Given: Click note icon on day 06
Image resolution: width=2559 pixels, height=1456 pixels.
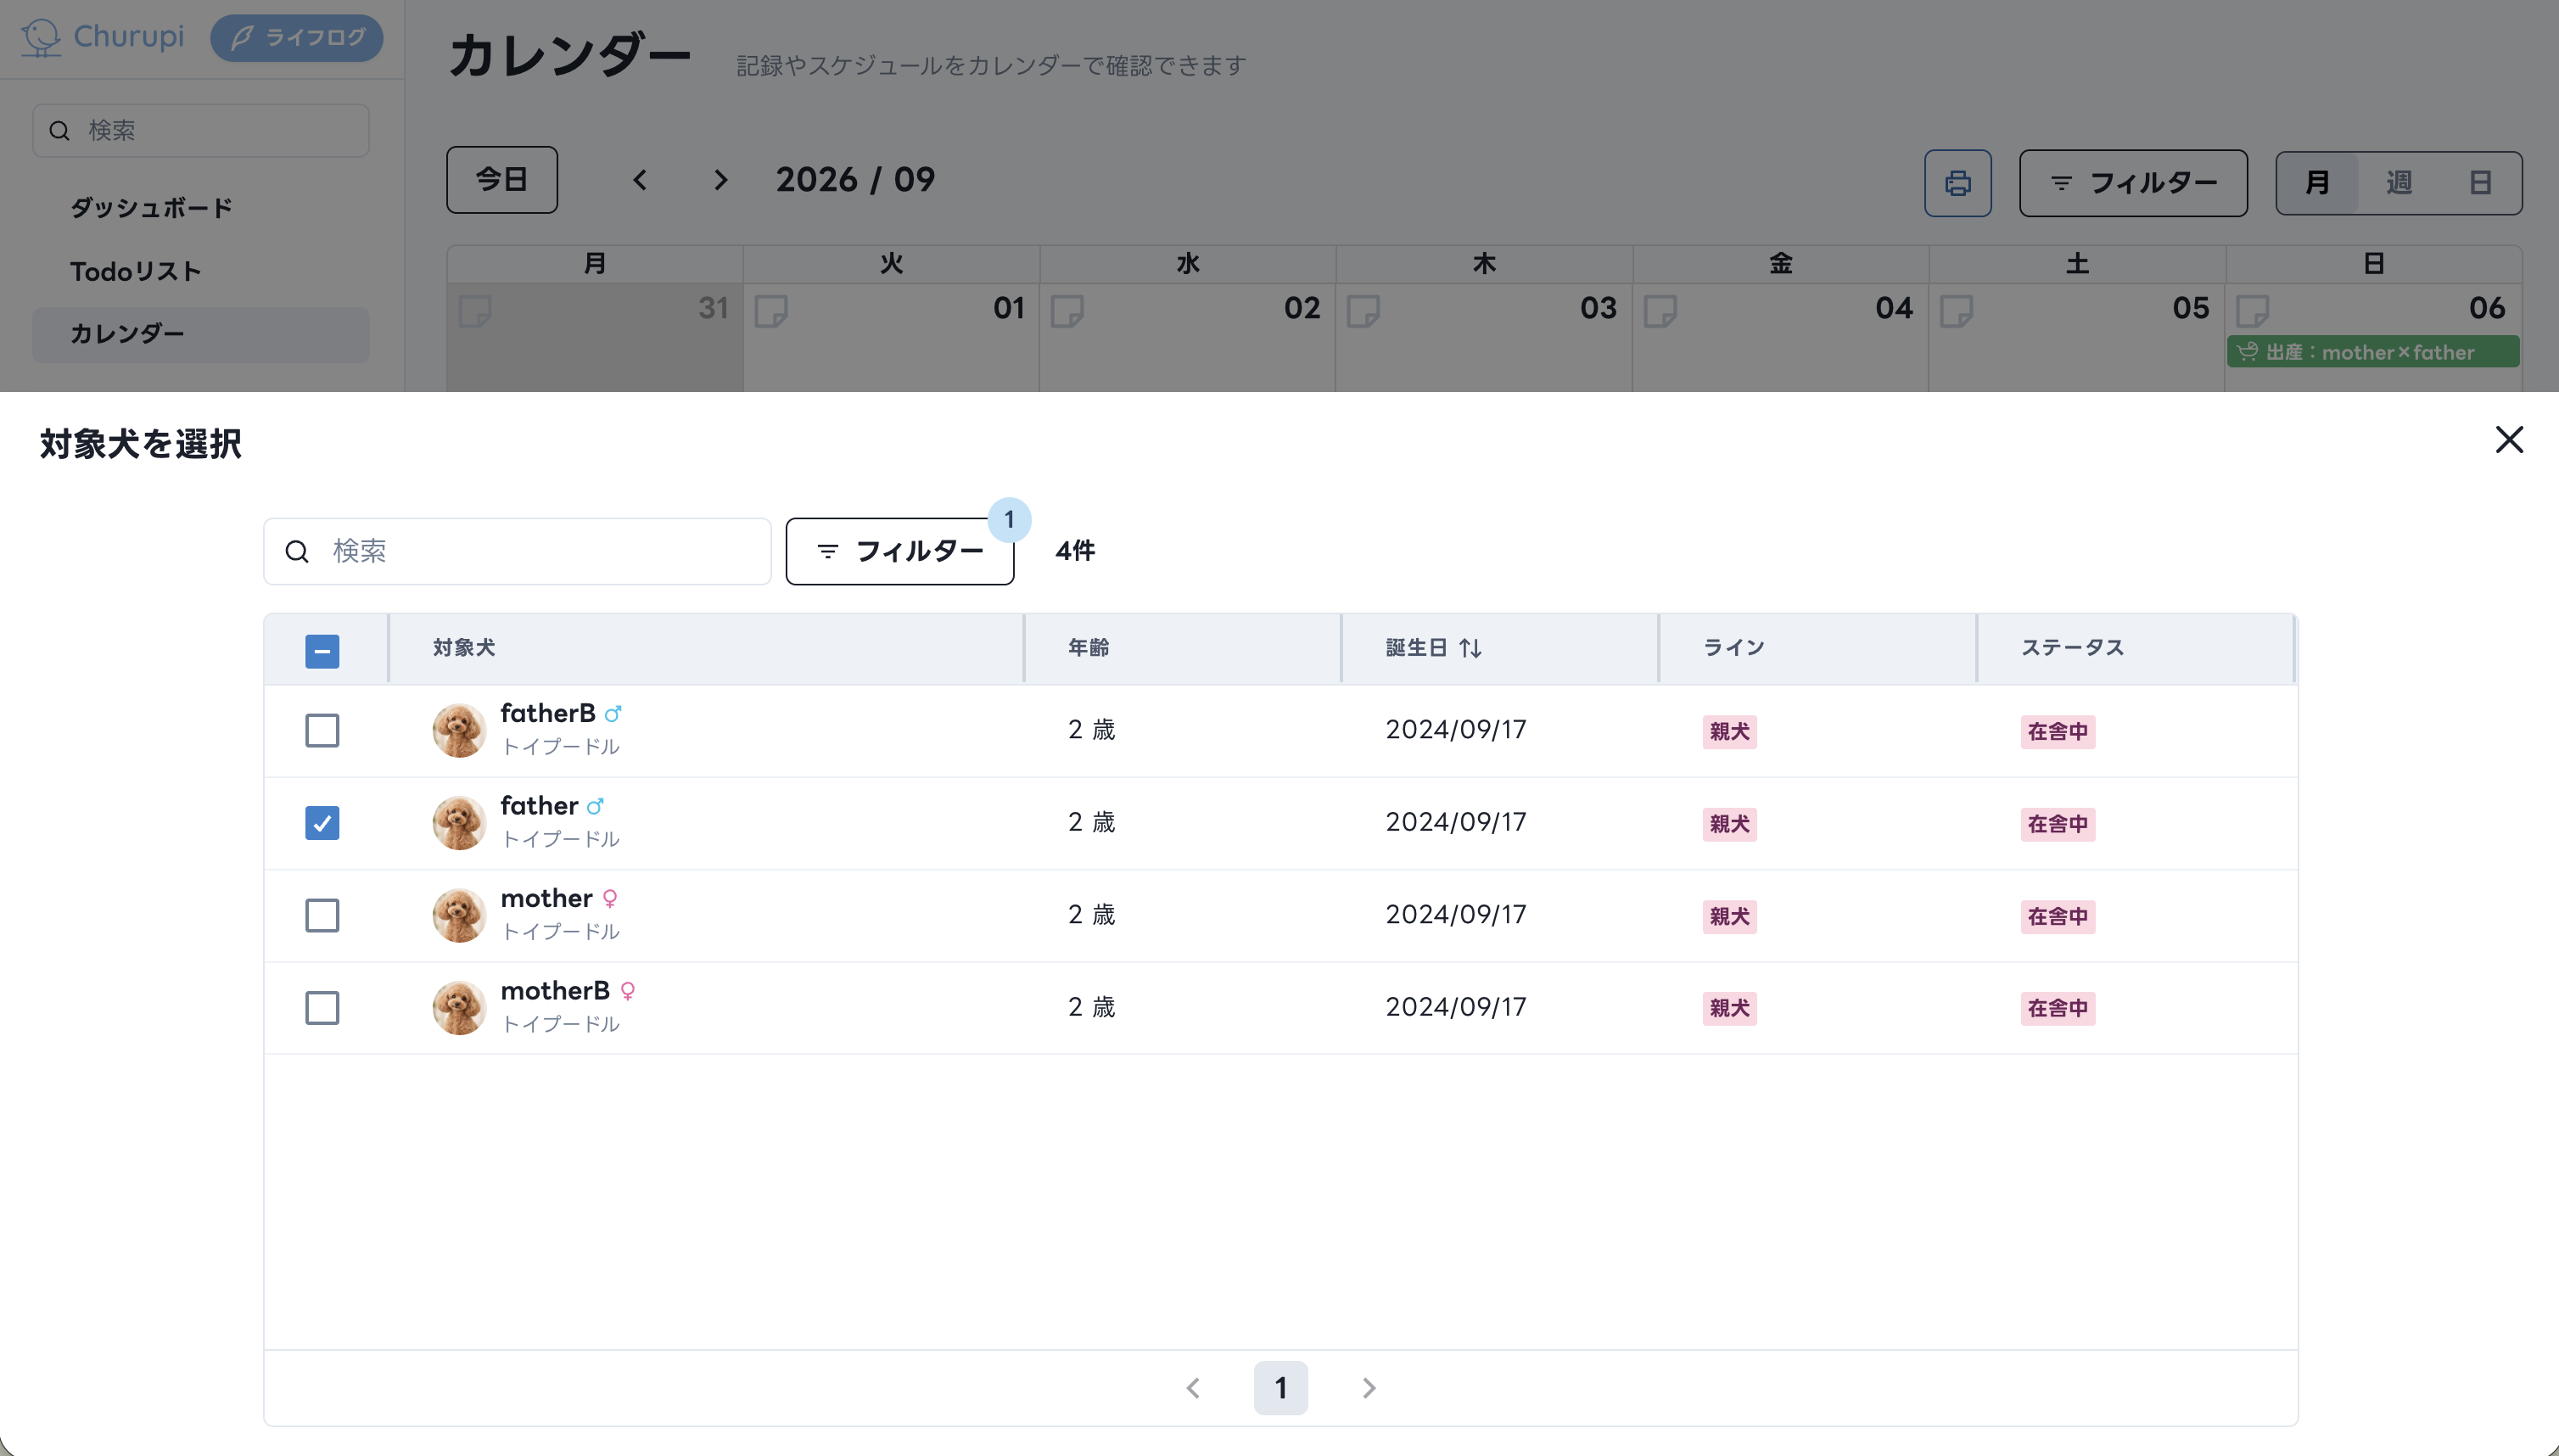Looking at the screenshot, I should 2252,311.
